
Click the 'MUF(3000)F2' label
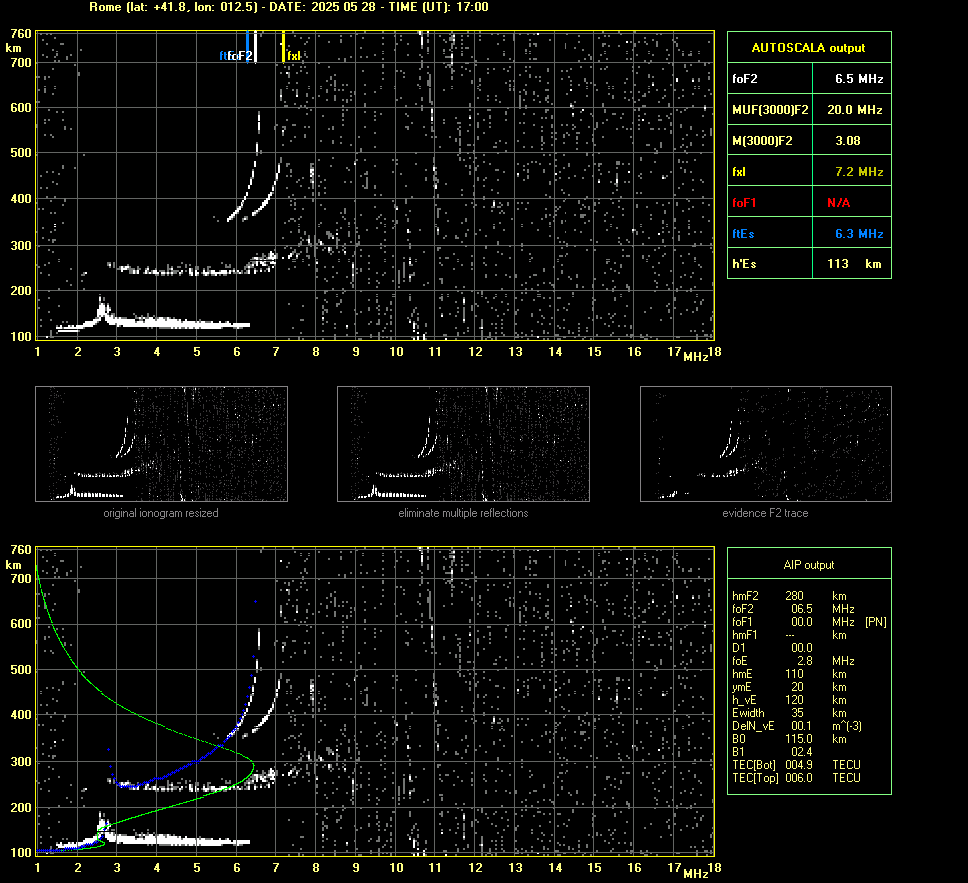tap(770, 110)
